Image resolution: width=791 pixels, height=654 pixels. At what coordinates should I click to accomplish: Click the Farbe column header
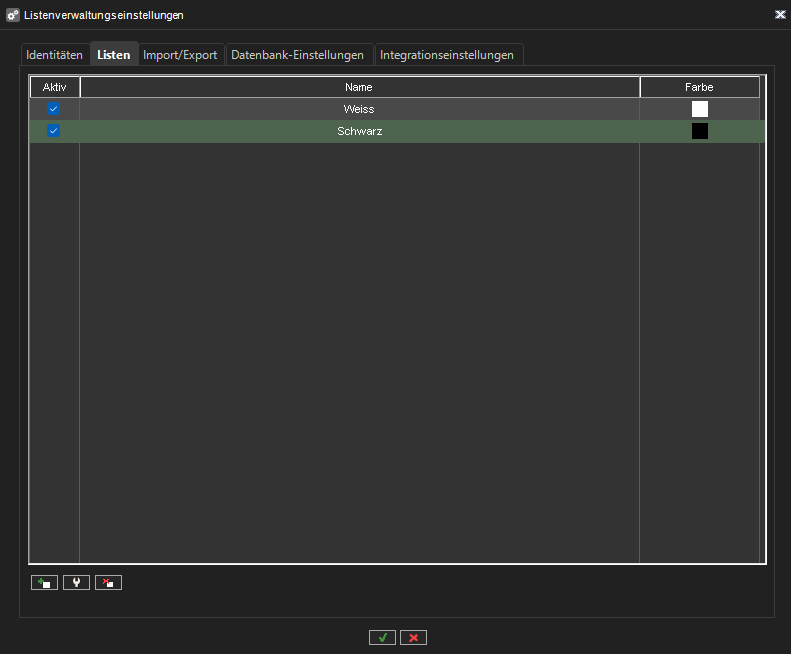click(699, 87)
